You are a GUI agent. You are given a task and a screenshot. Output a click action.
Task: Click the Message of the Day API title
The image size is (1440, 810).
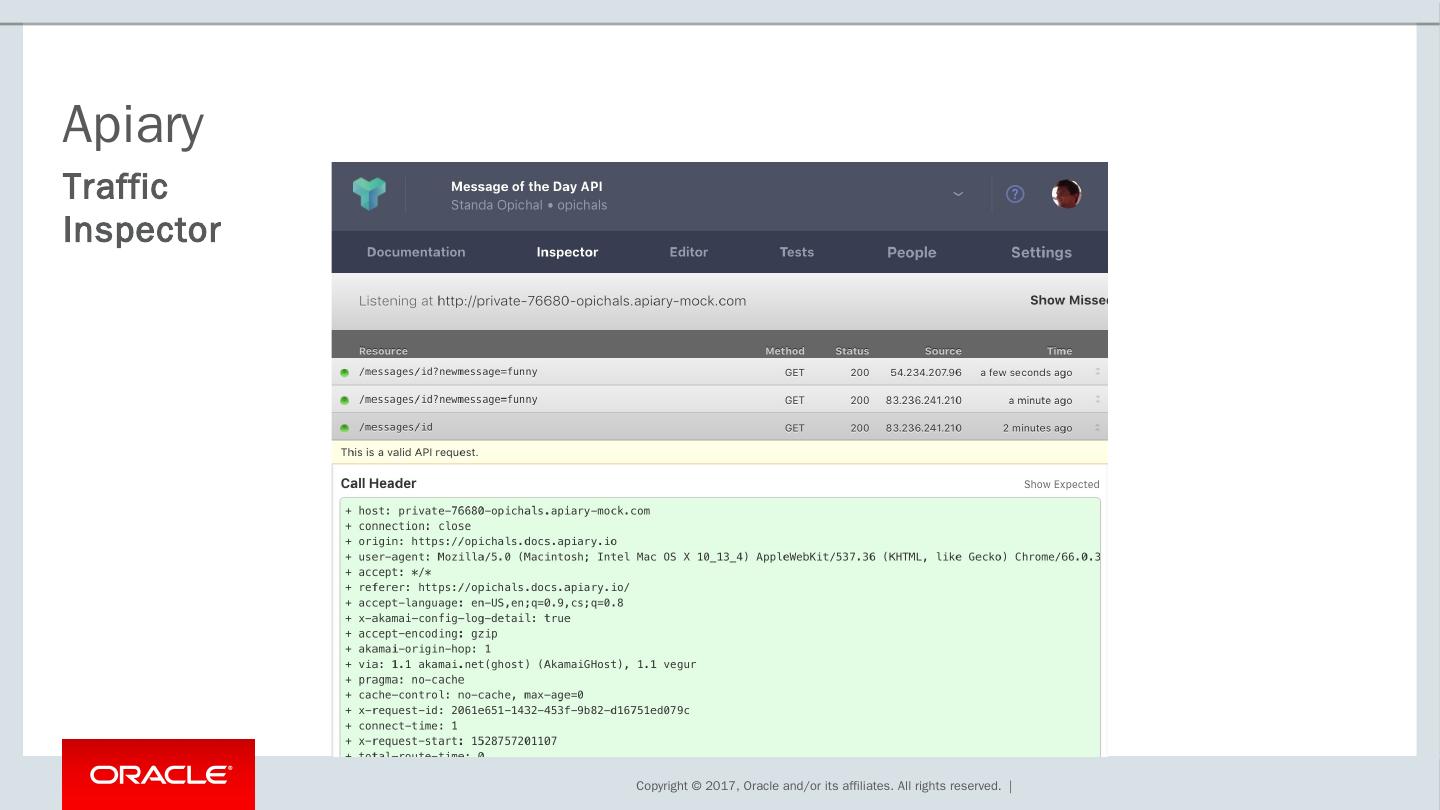tap(526, 186)
